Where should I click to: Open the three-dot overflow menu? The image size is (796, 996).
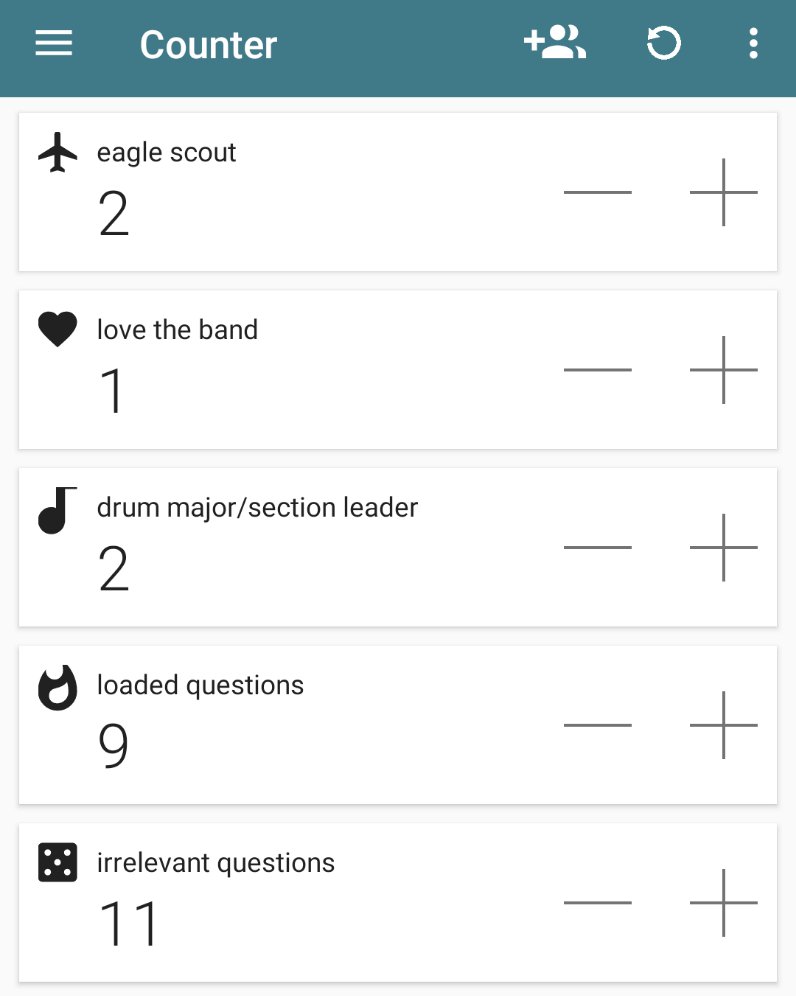click(753, 44)
